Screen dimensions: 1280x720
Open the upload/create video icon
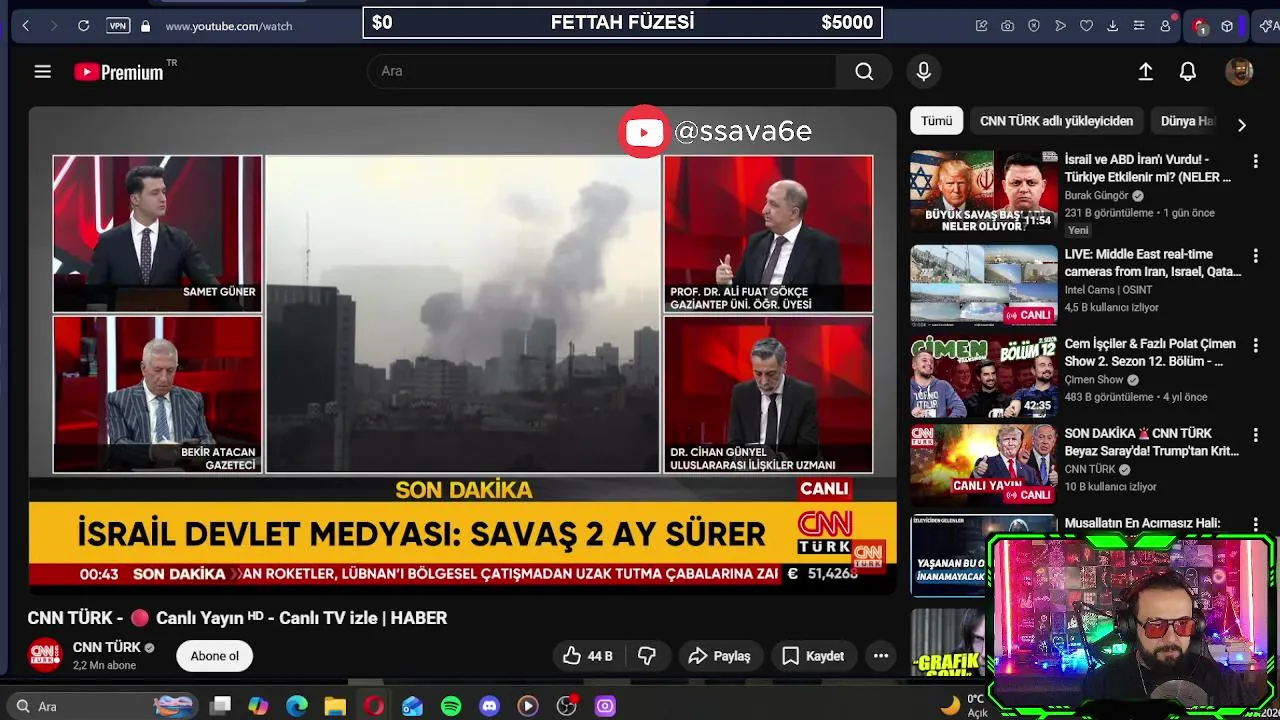(1146, 71)
